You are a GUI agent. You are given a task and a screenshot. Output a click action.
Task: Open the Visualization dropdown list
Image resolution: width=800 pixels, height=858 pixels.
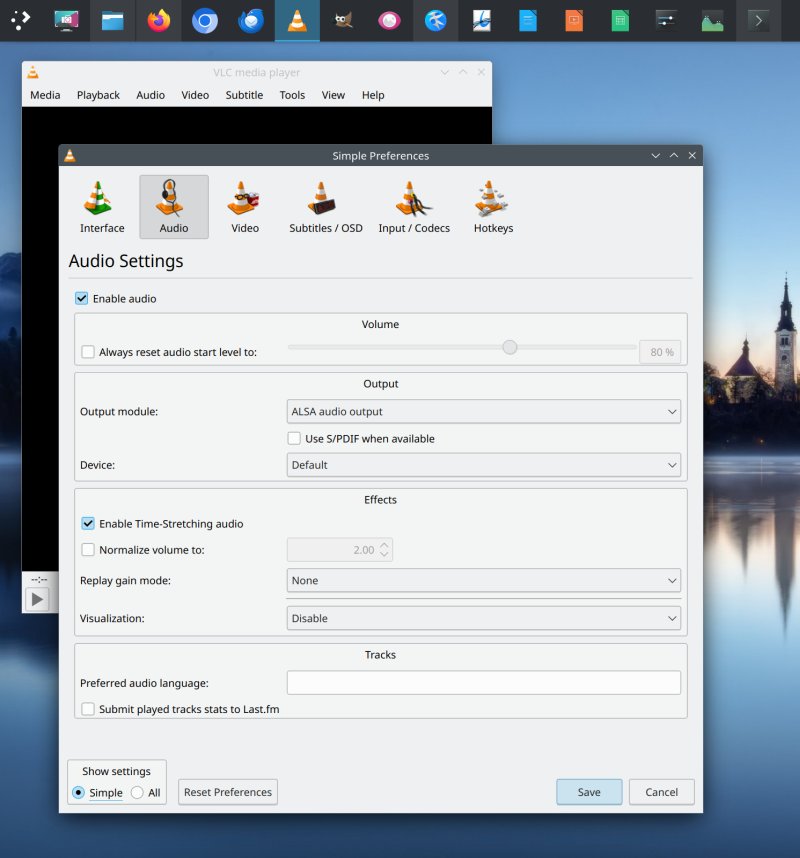(x=483, y=618)
